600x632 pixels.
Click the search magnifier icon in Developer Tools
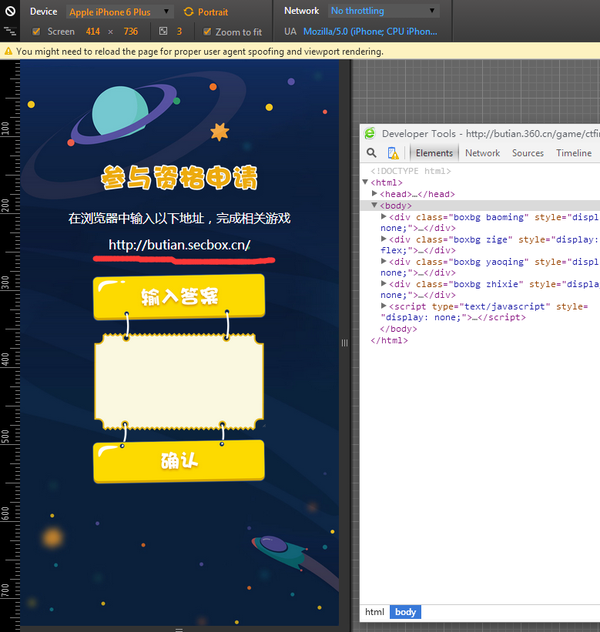(372, 153)
